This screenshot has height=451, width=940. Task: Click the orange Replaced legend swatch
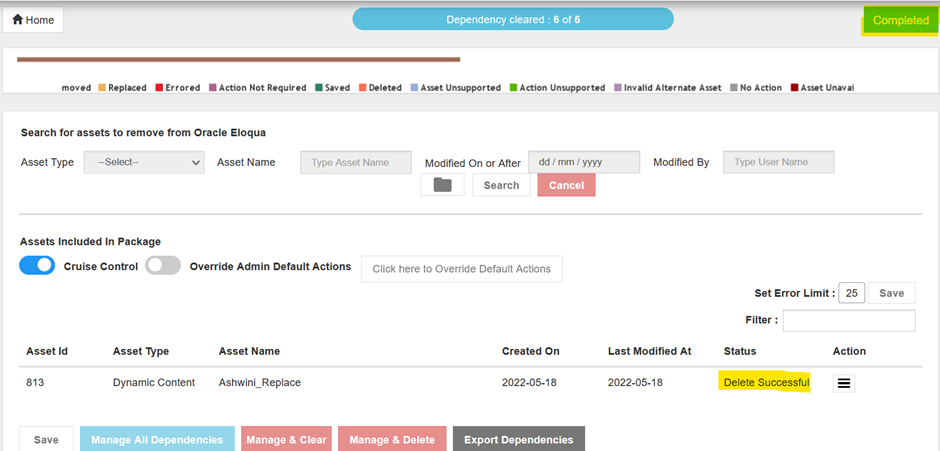(101, 88)
